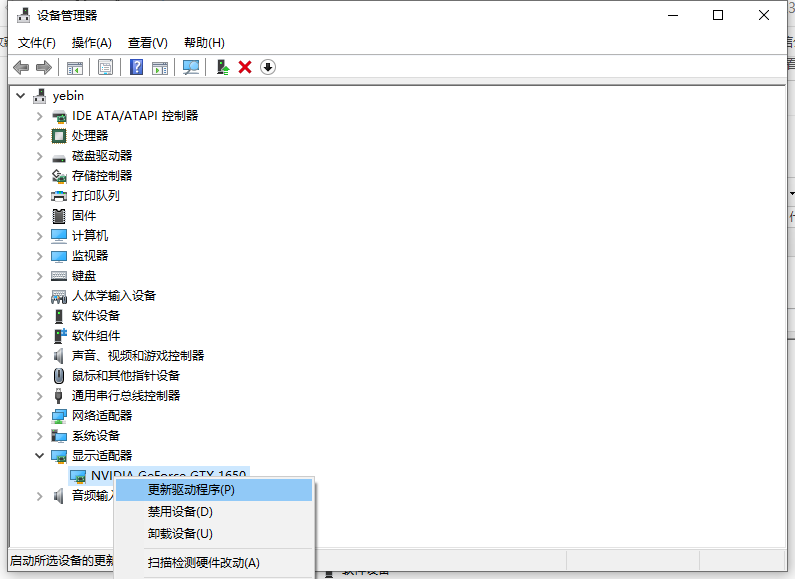Expand the IDE ATA/ATAPI 控制器 node
The height and width of the screenshot is (579, 795).
[40, 116]
